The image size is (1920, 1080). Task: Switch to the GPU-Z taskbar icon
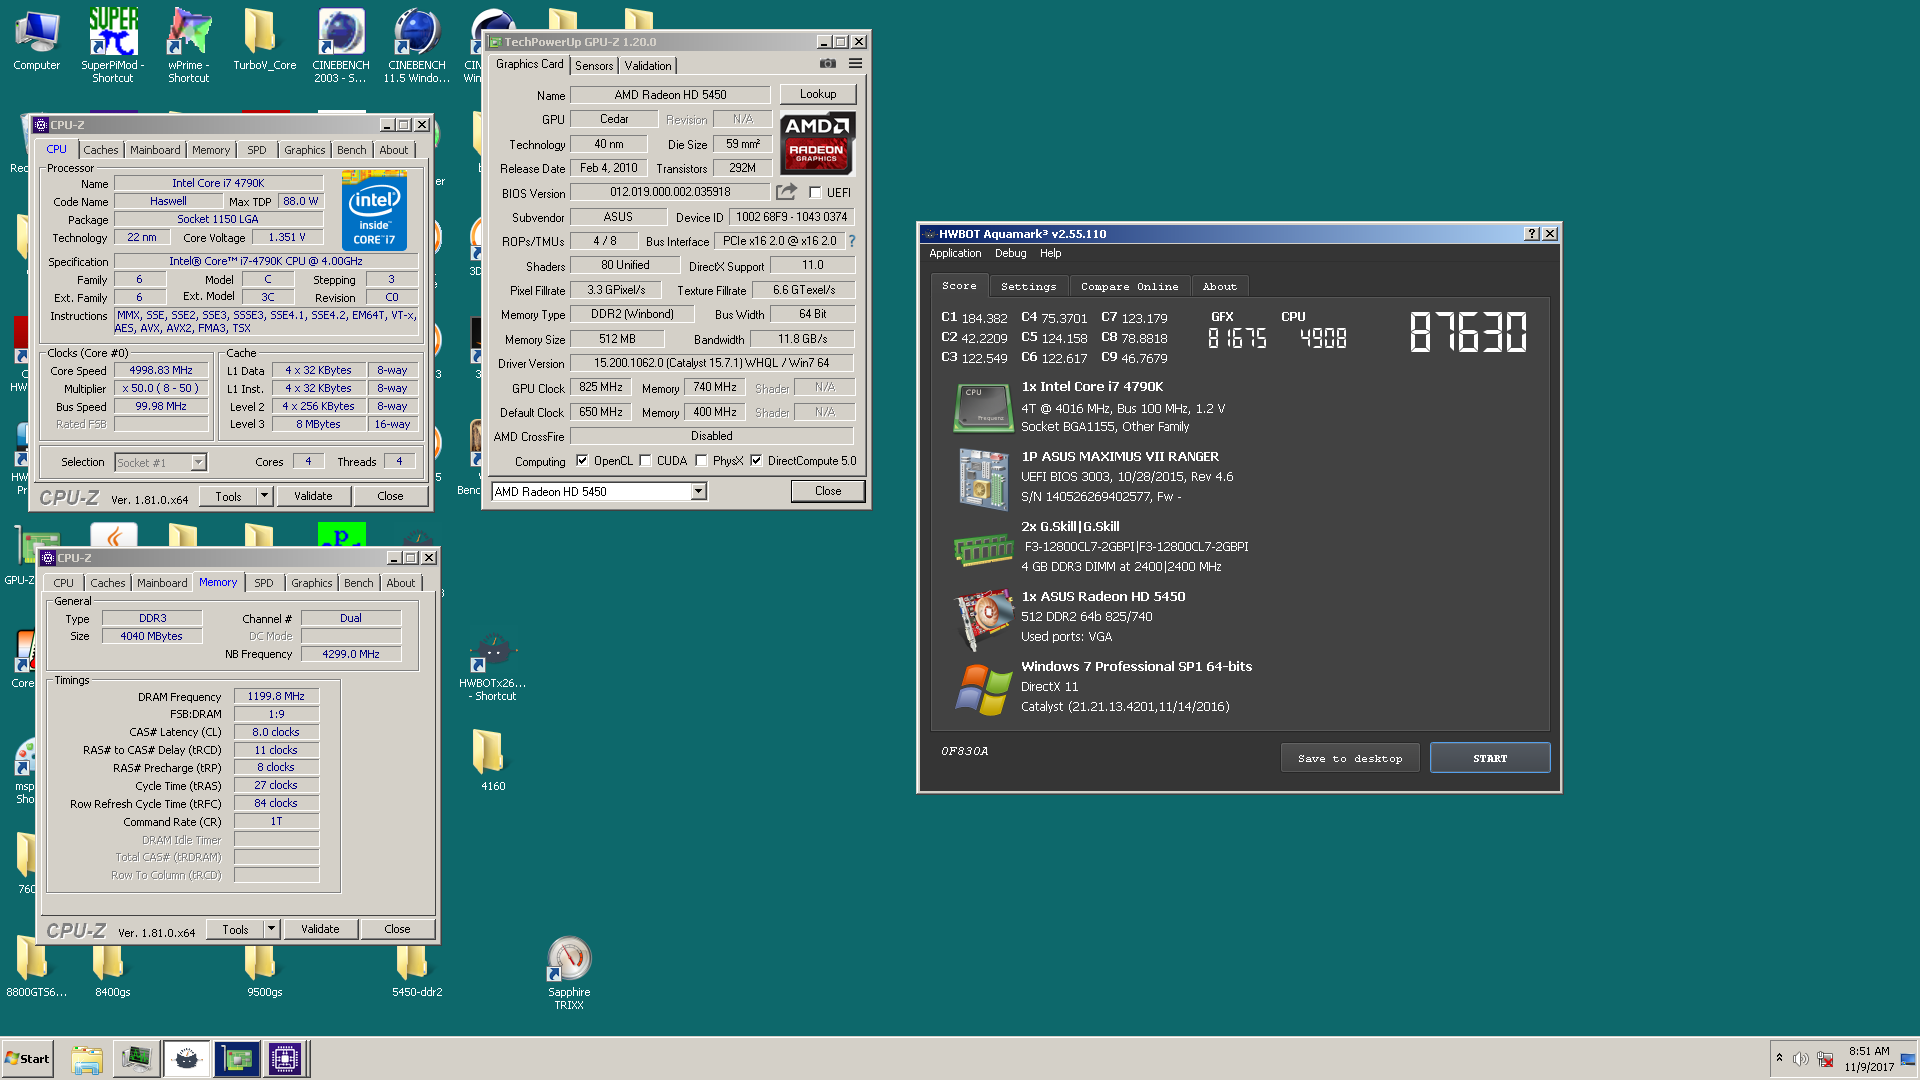236,1059
